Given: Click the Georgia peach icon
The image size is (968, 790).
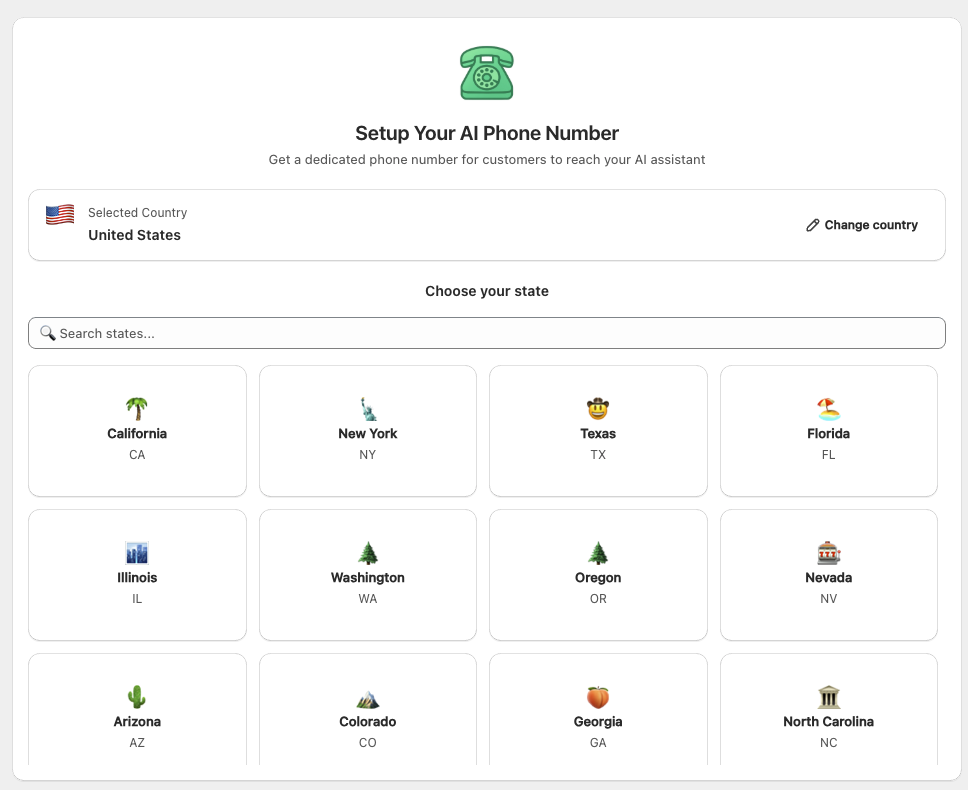Looking at the screenshot, I should [598, 696].
